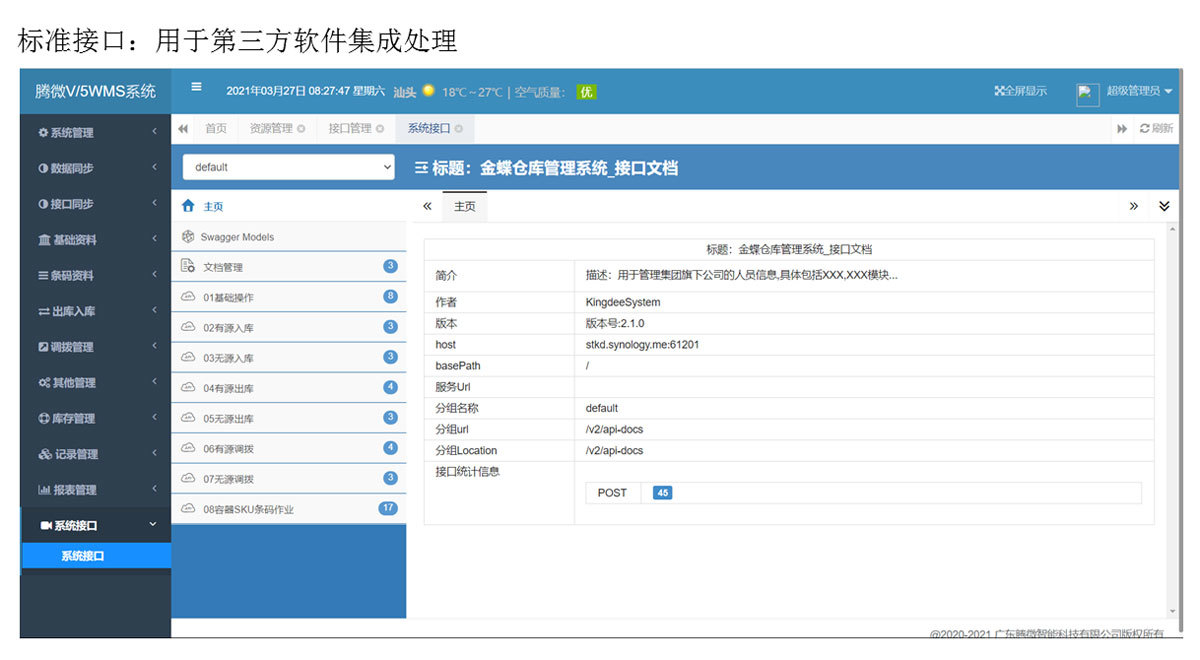Viewport: 1200px width, 660px height.
Task: Collapse the doc panel with « icon
Action: [x=427, y=206]
